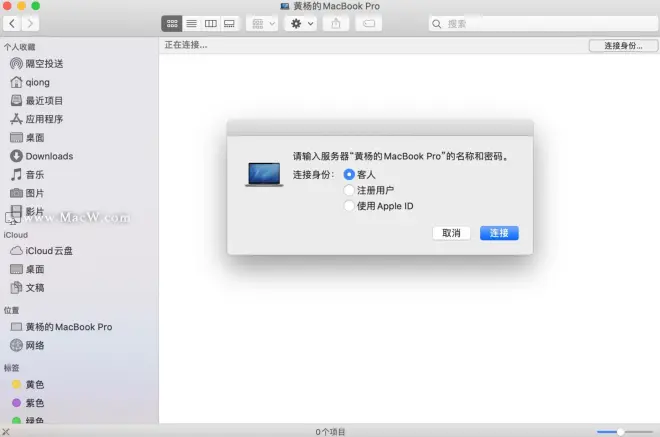Click the 位置 section header
660x437 pixels.
(11, 310)
